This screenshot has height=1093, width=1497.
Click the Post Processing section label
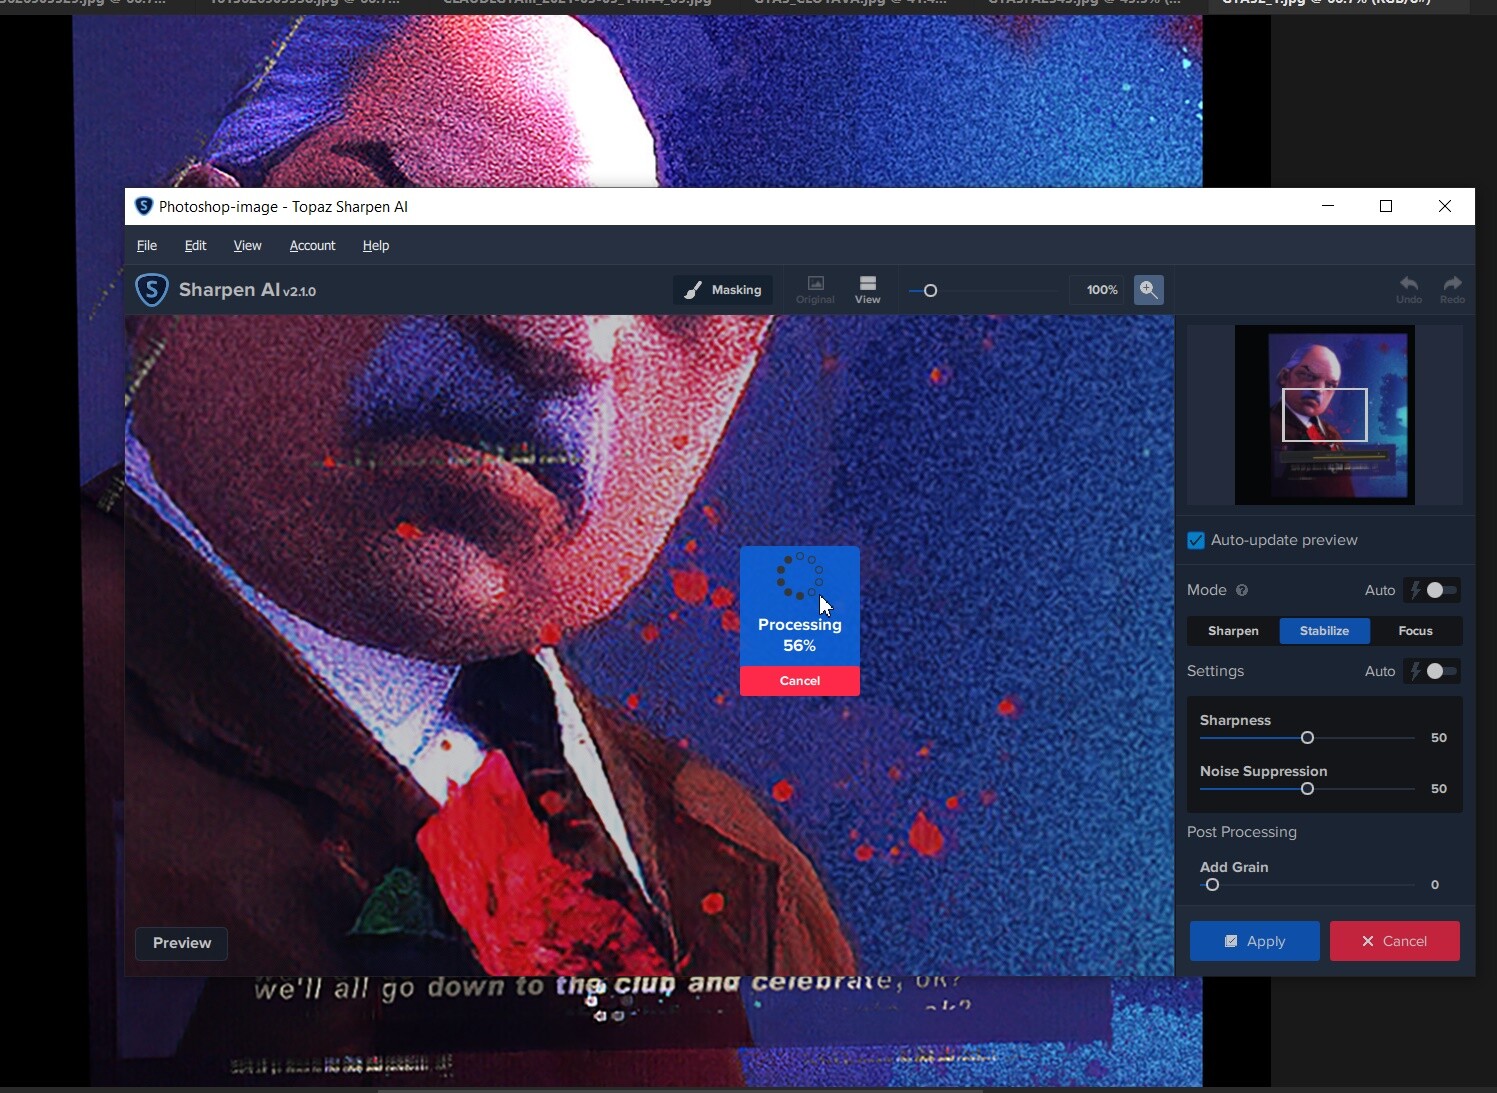pos(1242,832)
